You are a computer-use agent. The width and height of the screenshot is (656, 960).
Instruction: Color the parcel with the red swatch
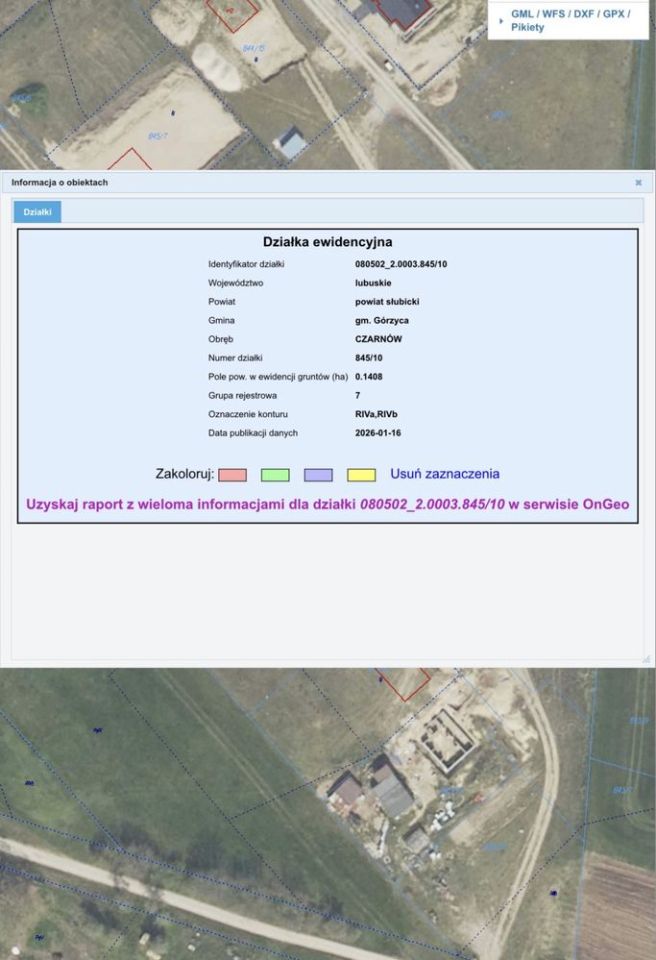click(x=233, y=475)
